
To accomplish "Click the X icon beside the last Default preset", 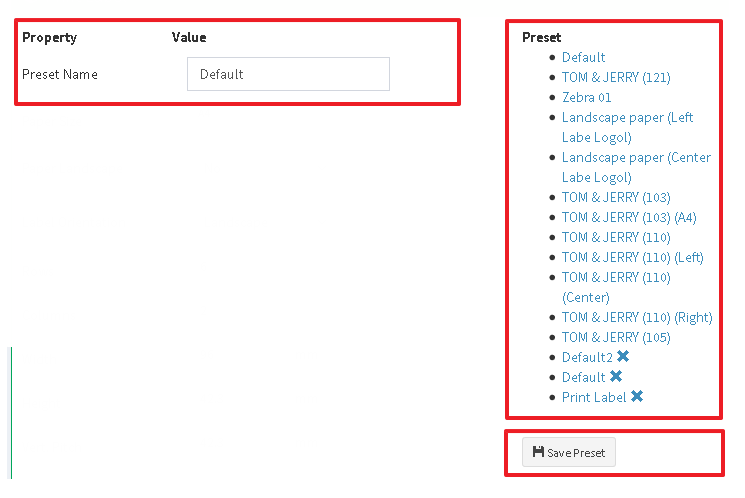I will tap(616, 377).
